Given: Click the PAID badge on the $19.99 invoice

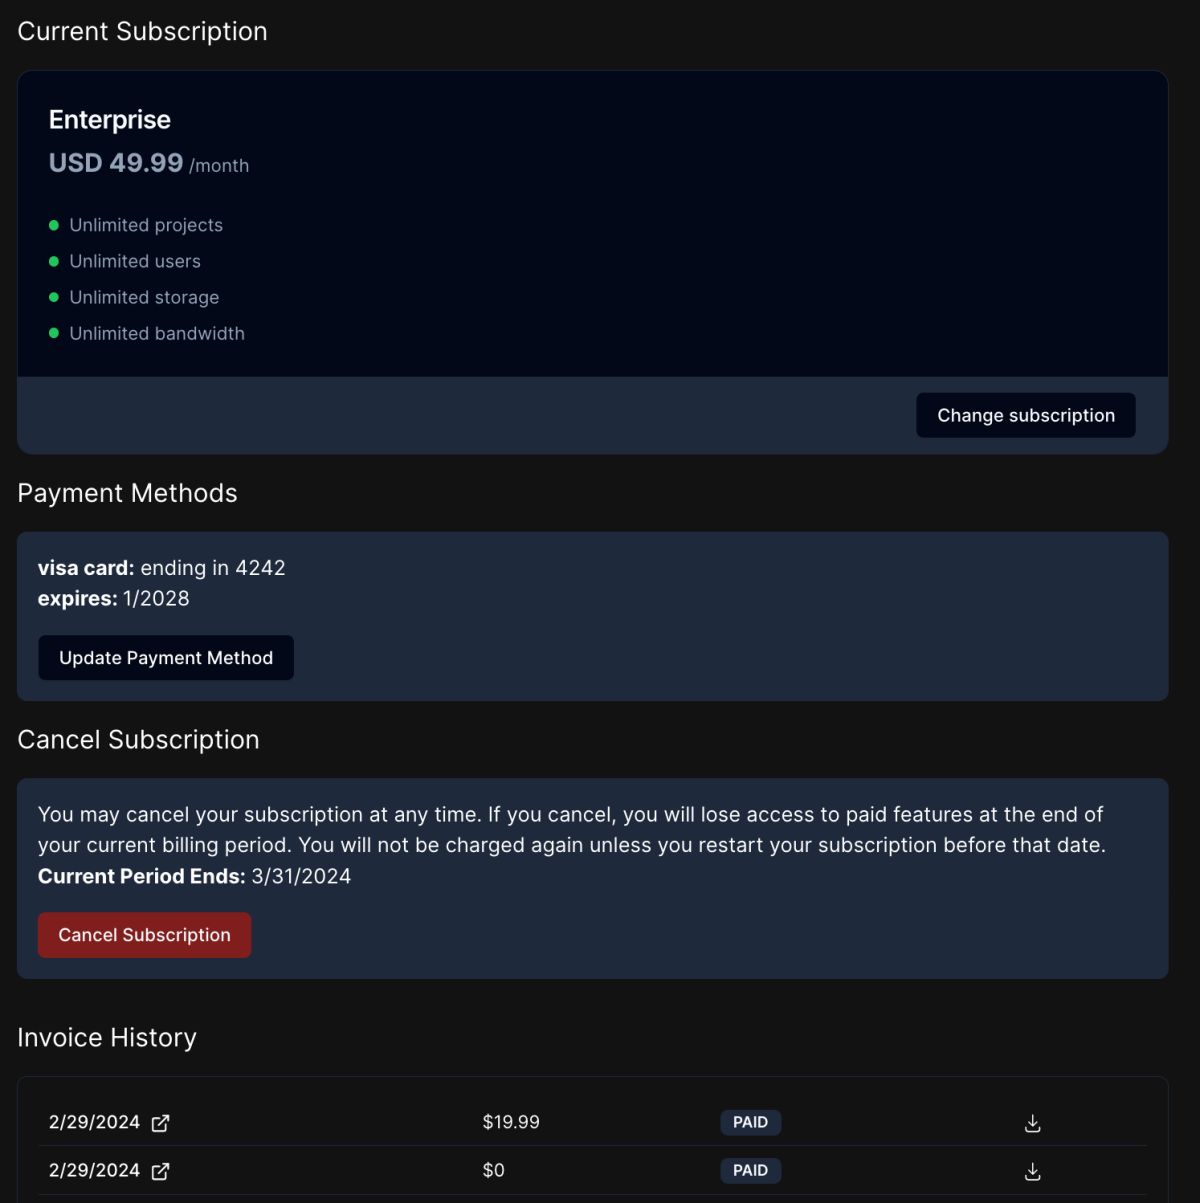Looking at the screenshot, I should click(750, 1122).
